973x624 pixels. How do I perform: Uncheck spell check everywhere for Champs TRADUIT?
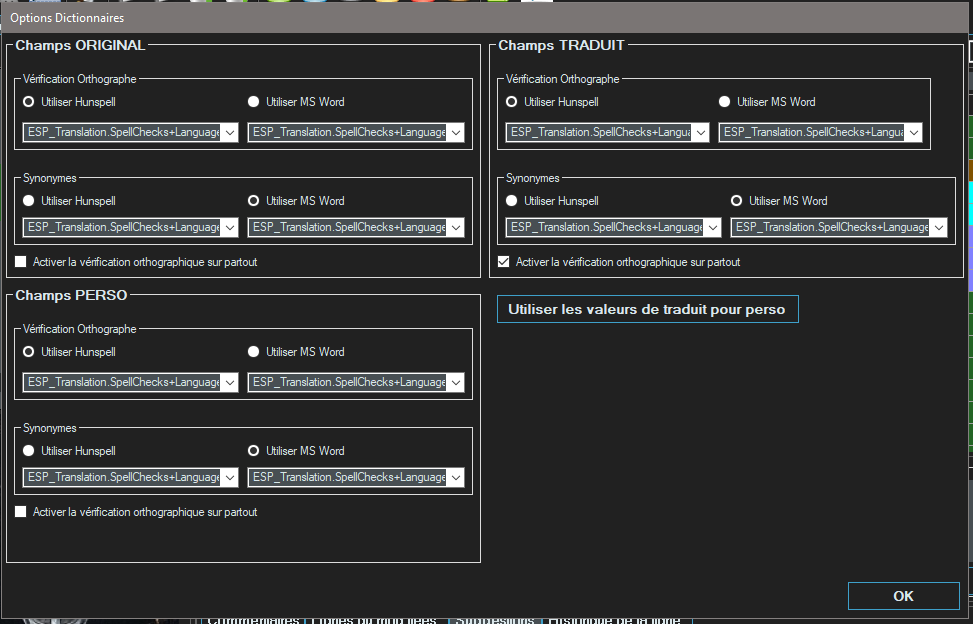pos(504,262)
